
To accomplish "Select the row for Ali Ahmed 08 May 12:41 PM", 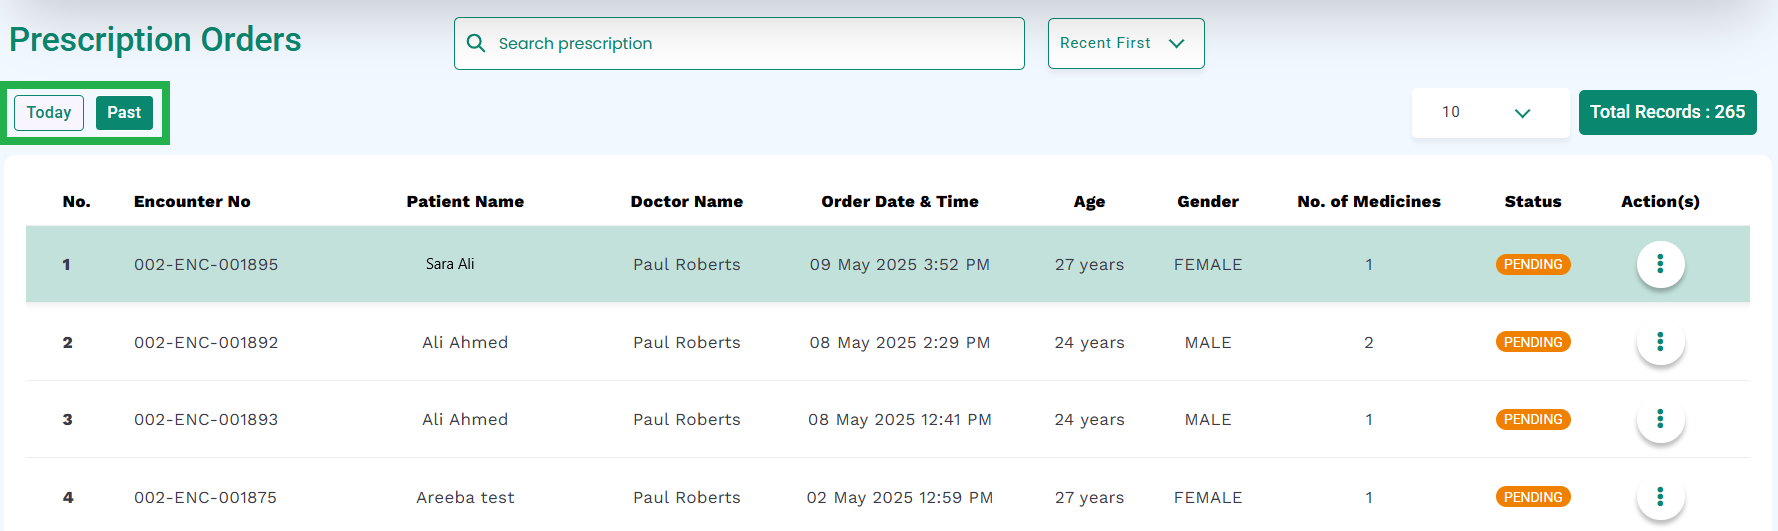I will tap(888, 419).
